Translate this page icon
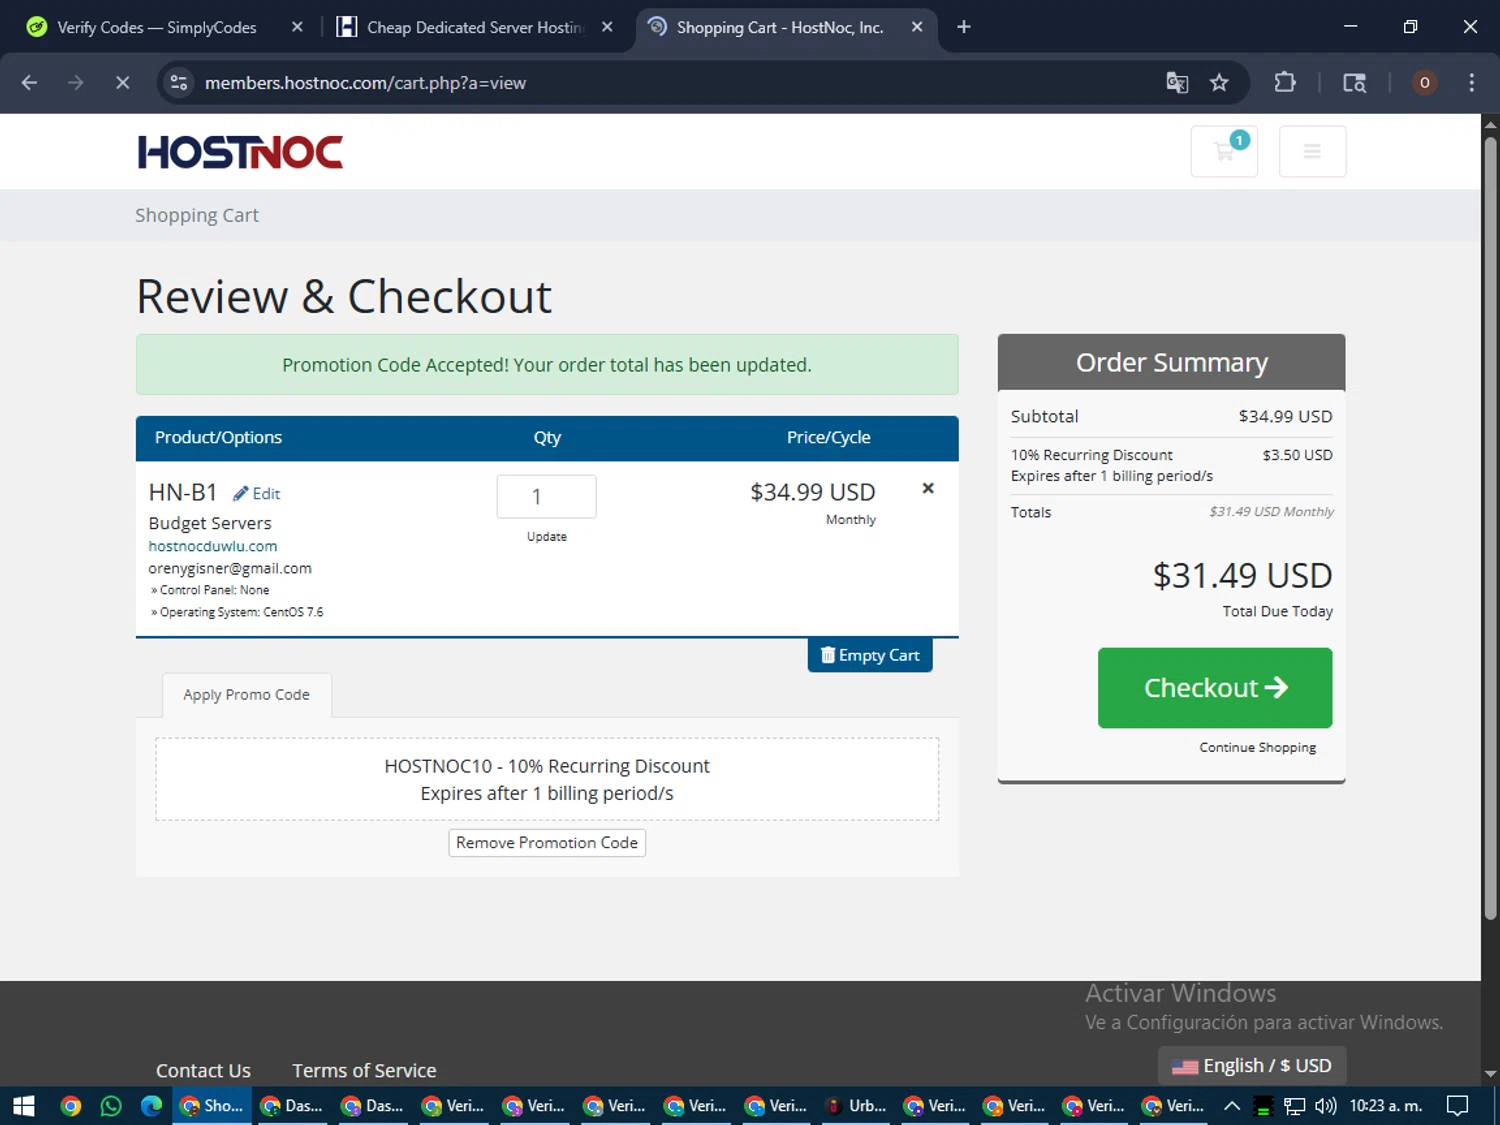Screen dimensions: 1500x1125 click(x=1177, y=83)
